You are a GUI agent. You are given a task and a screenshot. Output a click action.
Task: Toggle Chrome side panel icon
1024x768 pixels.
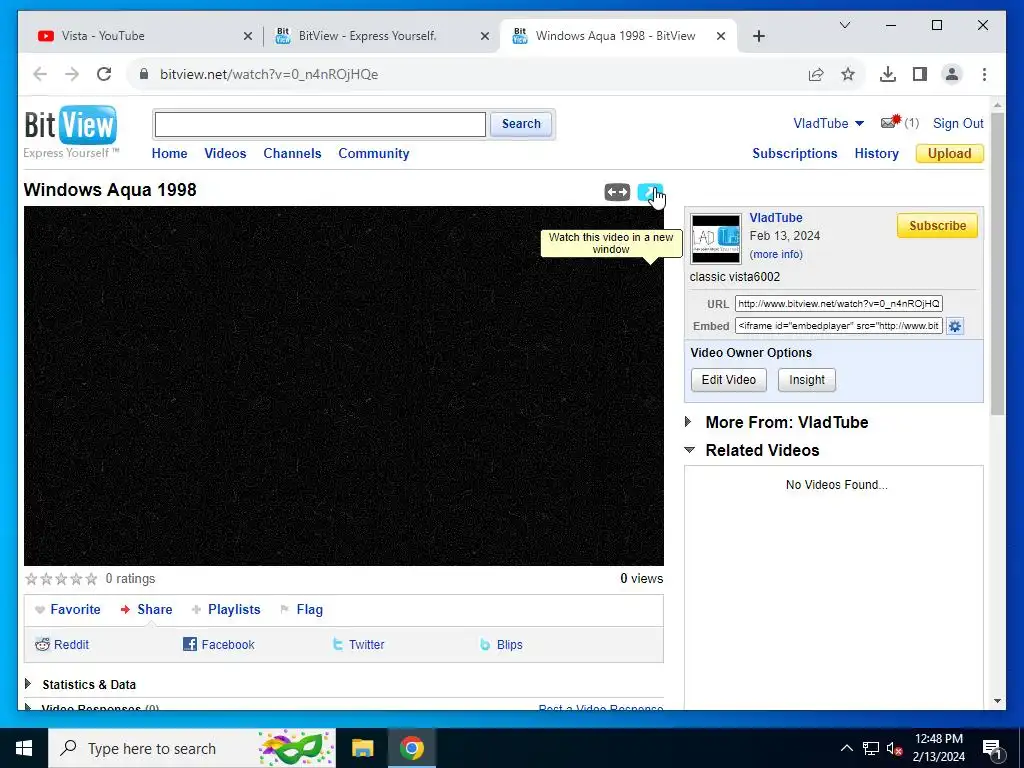(x=920, y=74)
